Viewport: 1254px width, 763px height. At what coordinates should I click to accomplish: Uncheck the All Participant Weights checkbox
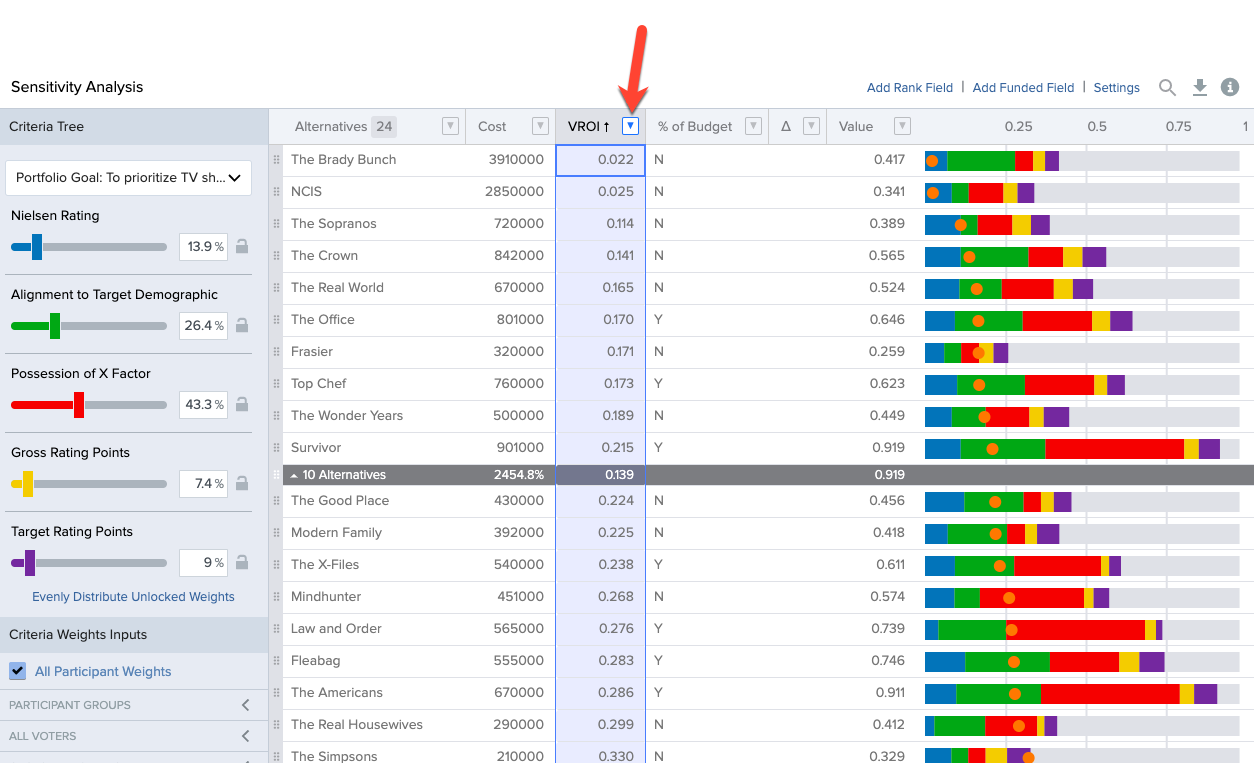pos(18,671)
